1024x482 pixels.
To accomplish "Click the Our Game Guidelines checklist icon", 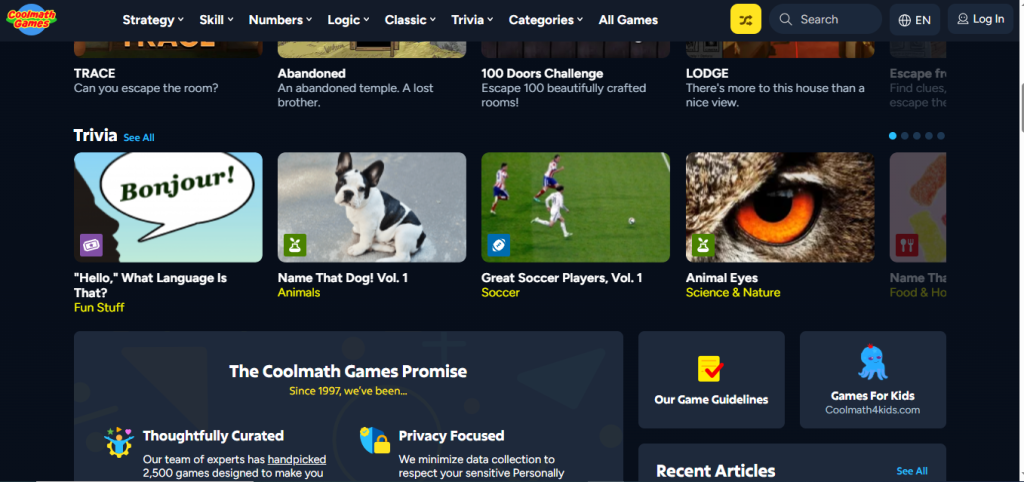I will click(x=711, y=369).
